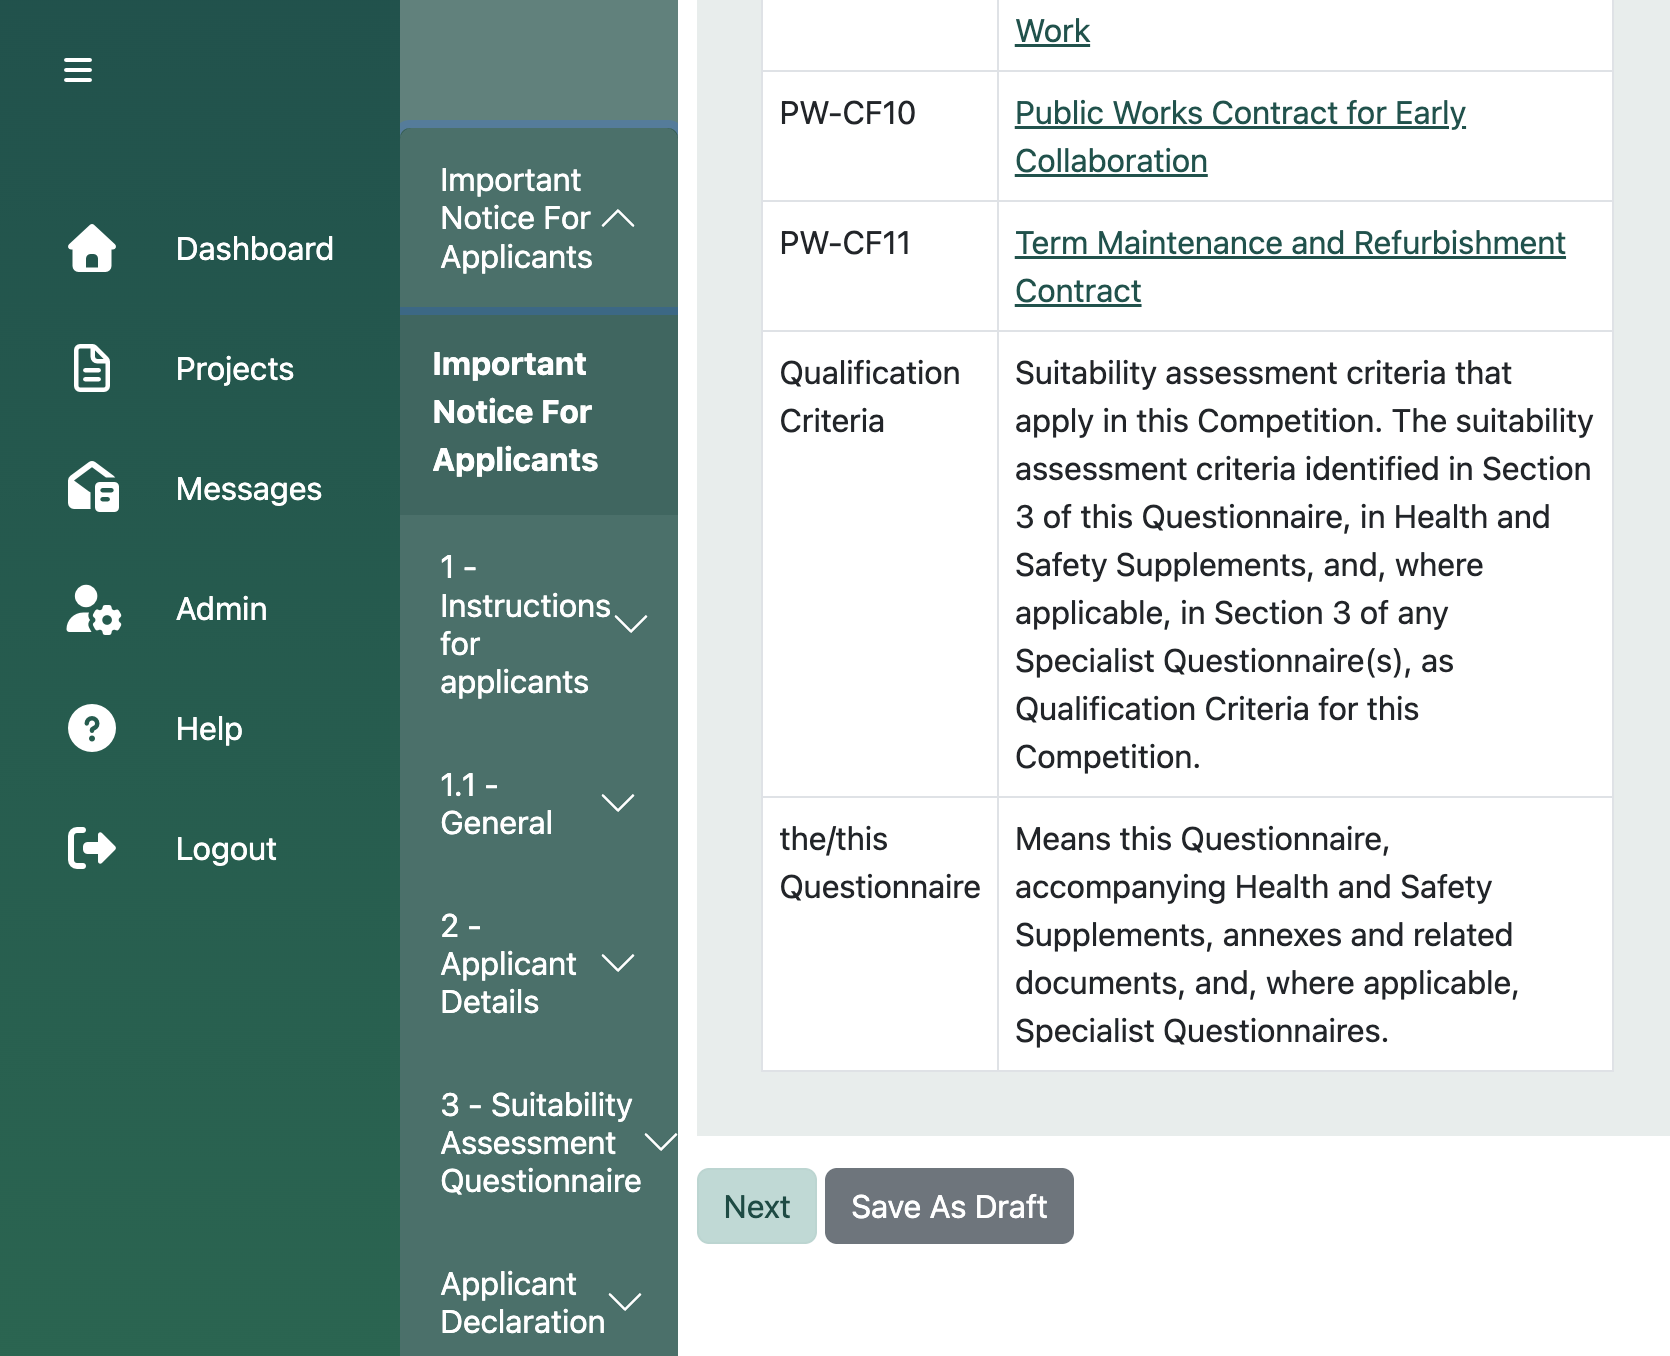
Task: Open Public Works Contract for Early Collaboration
Action: 1240,137
